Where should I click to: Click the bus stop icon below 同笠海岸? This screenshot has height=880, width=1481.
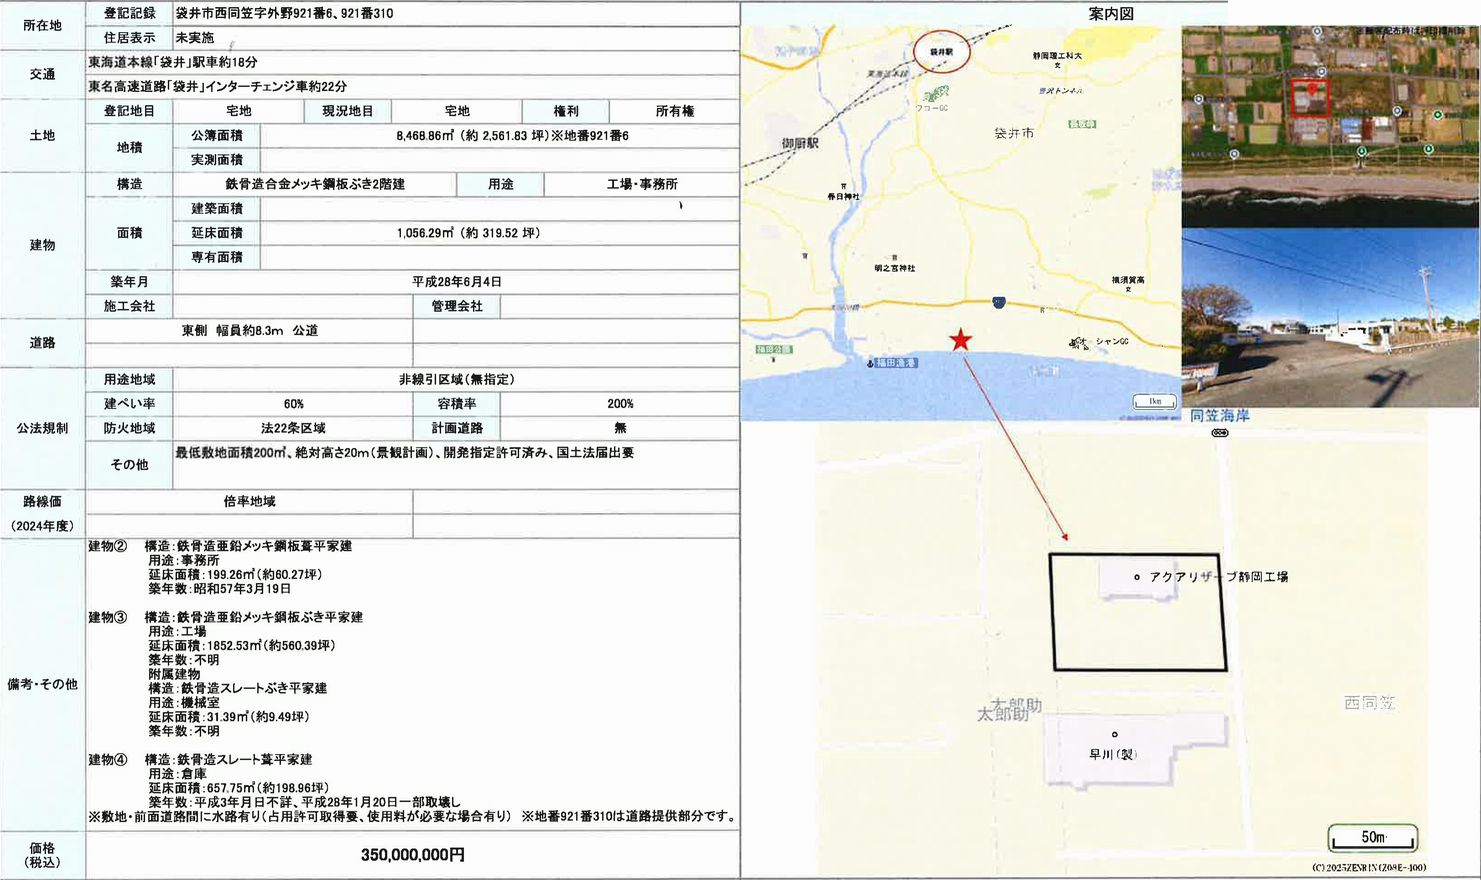click(1219, 433)
